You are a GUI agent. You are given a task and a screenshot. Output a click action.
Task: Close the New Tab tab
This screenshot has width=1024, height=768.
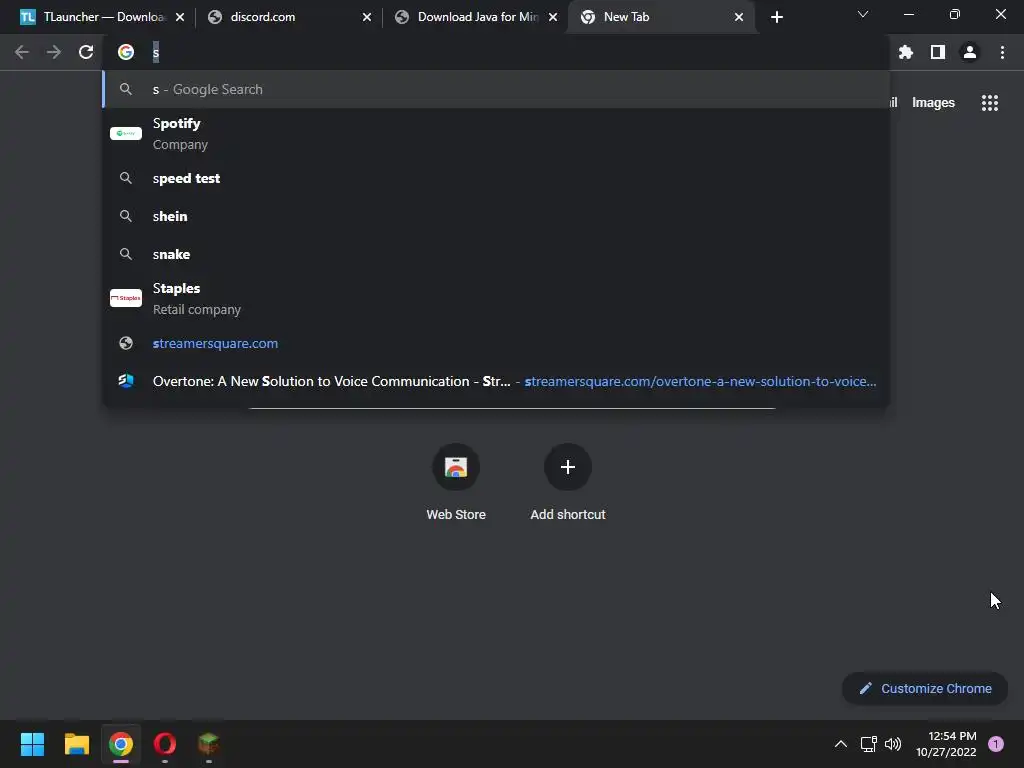[739, 17]
